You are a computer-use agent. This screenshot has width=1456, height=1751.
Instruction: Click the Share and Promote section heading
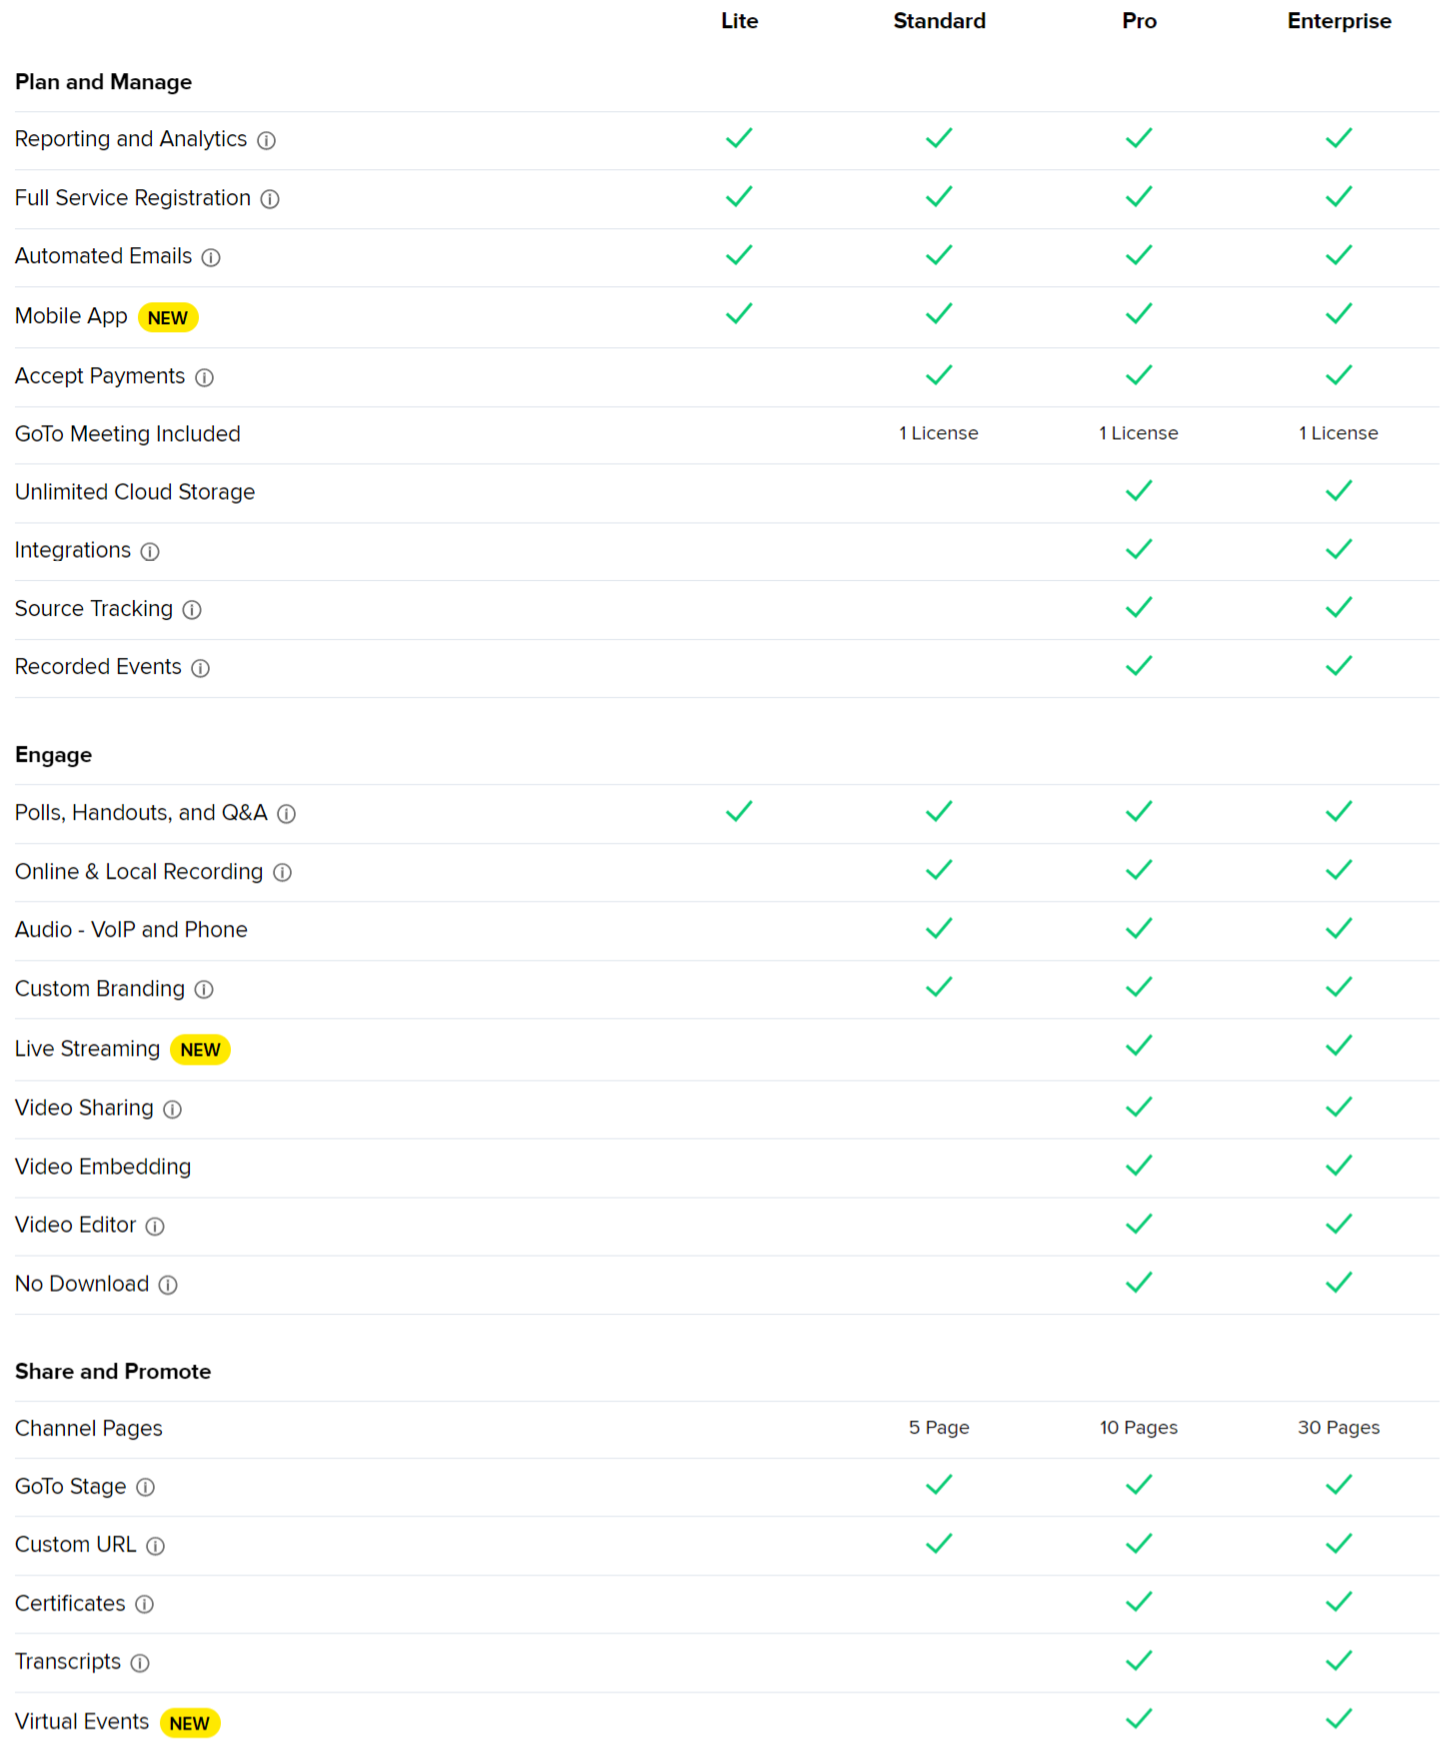pos(113,1371)
